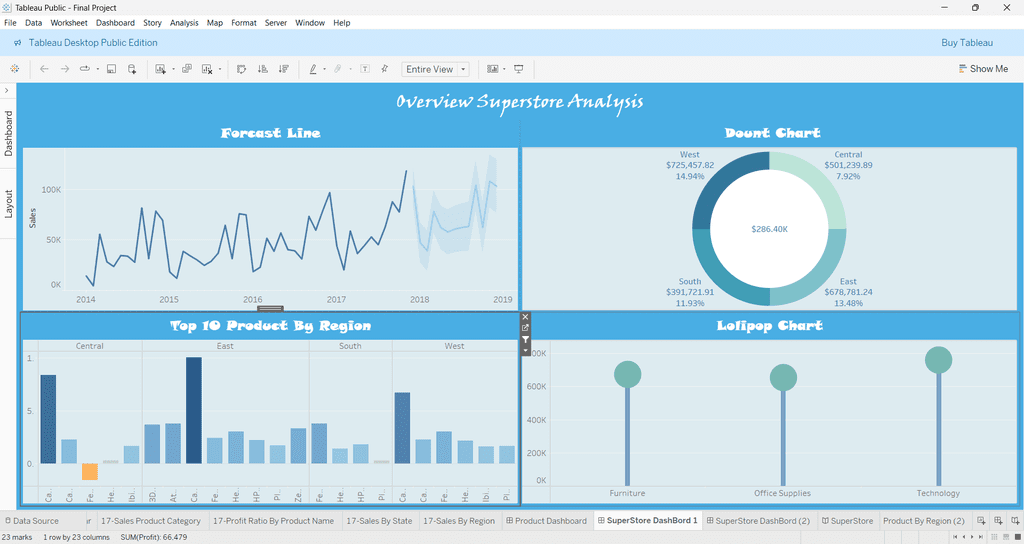The height and width of the screenshot is (544, 1024).
Task: Open the Map menu
Action: pyautogui.click(x=215, y=23)
